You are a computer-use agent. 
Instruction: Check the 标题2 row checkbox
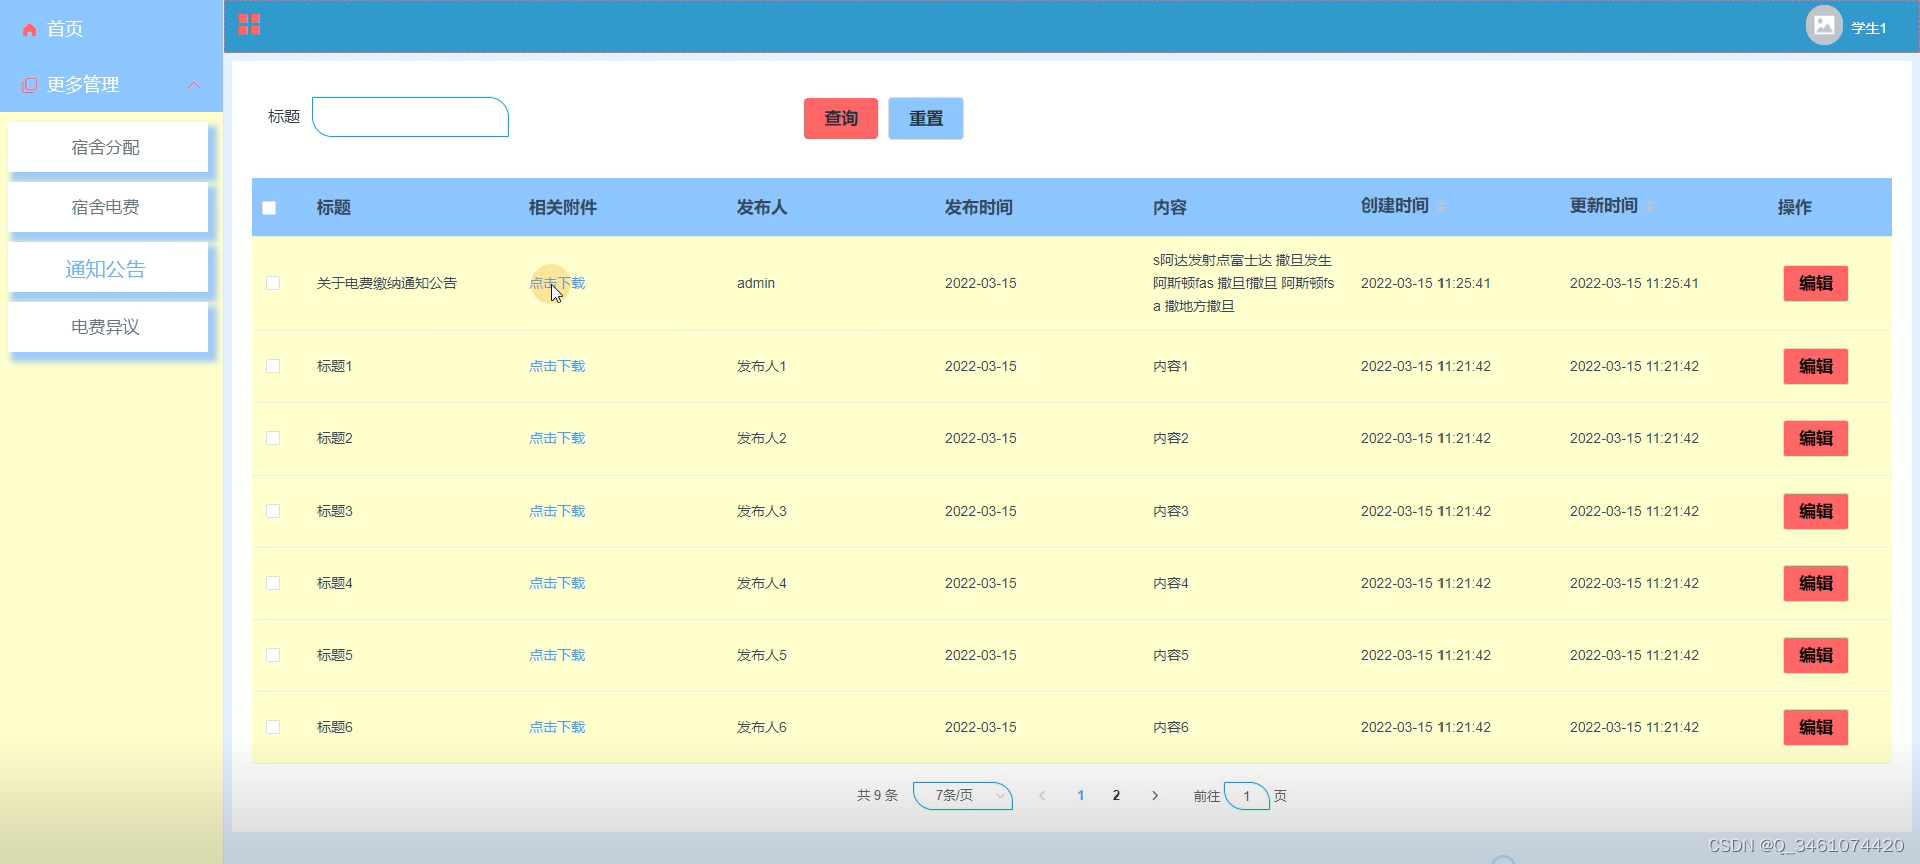click(x=273, y=438)
